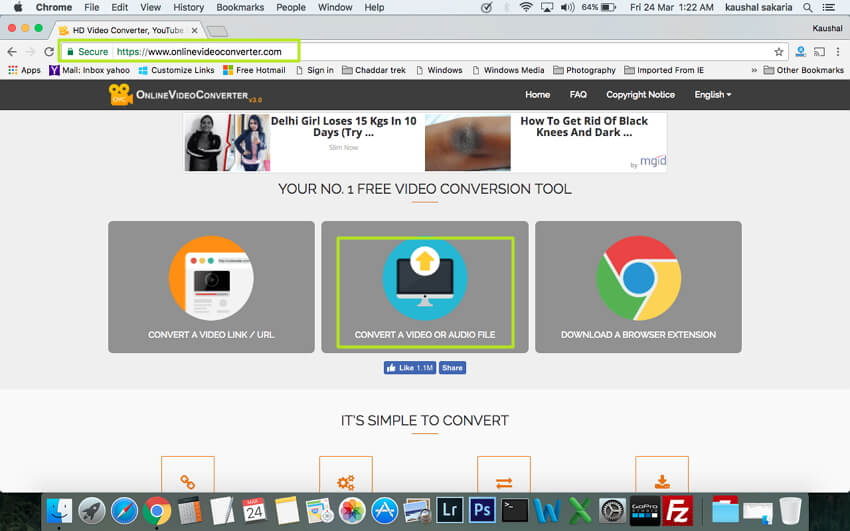Expand the Imported From IE folder
850x531 pixels.
[664, 70]
